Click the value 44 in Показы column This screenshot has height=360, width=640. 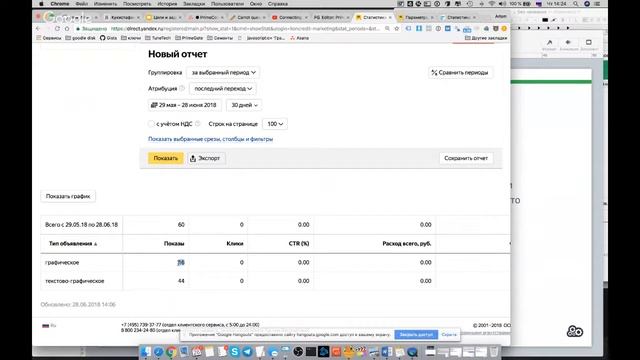click(x=181, y=281)
